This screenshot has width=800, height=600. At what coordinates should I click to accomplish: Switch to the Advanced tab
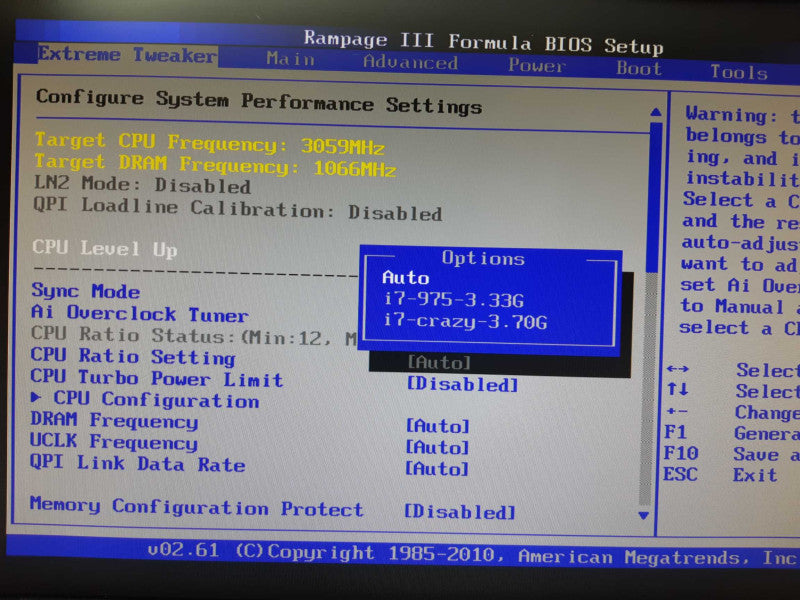pyautogui.click(x=410, y=62)
